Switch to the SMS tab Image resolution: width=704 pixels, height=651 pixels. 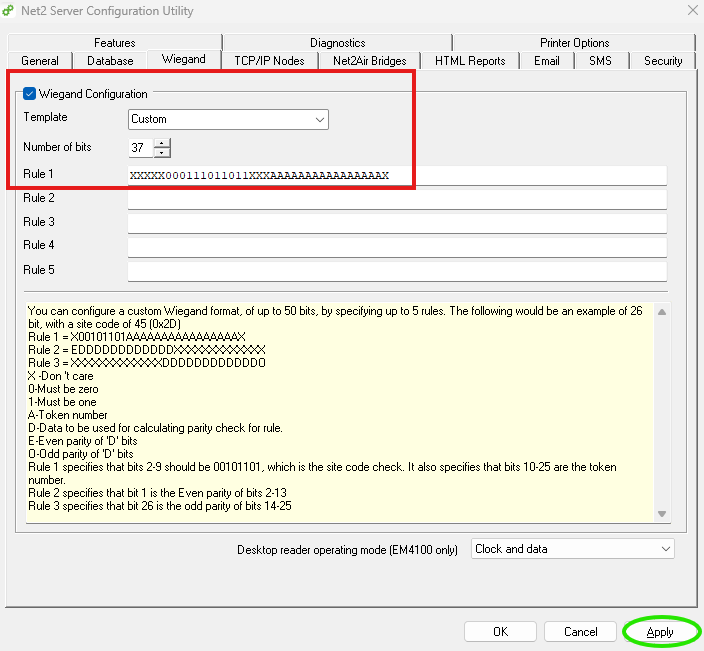pyautogui.click(x=600, y=61)
